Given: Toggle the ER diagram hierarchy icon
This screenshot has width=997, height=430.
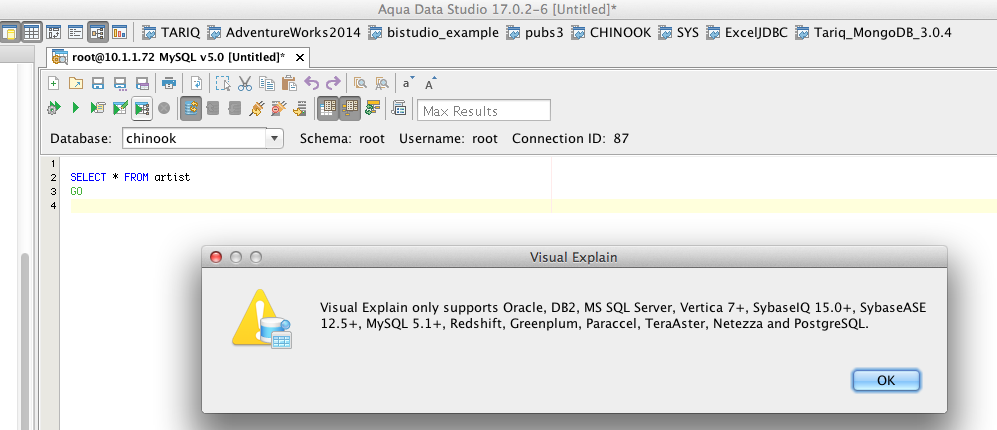Looking at the screenshot, I should tap(97, 32).
